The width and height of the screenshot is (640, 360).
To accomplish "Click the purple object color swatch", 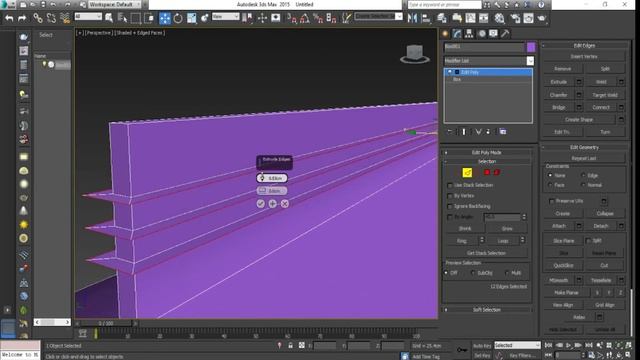I will click(x=531, y=47).
